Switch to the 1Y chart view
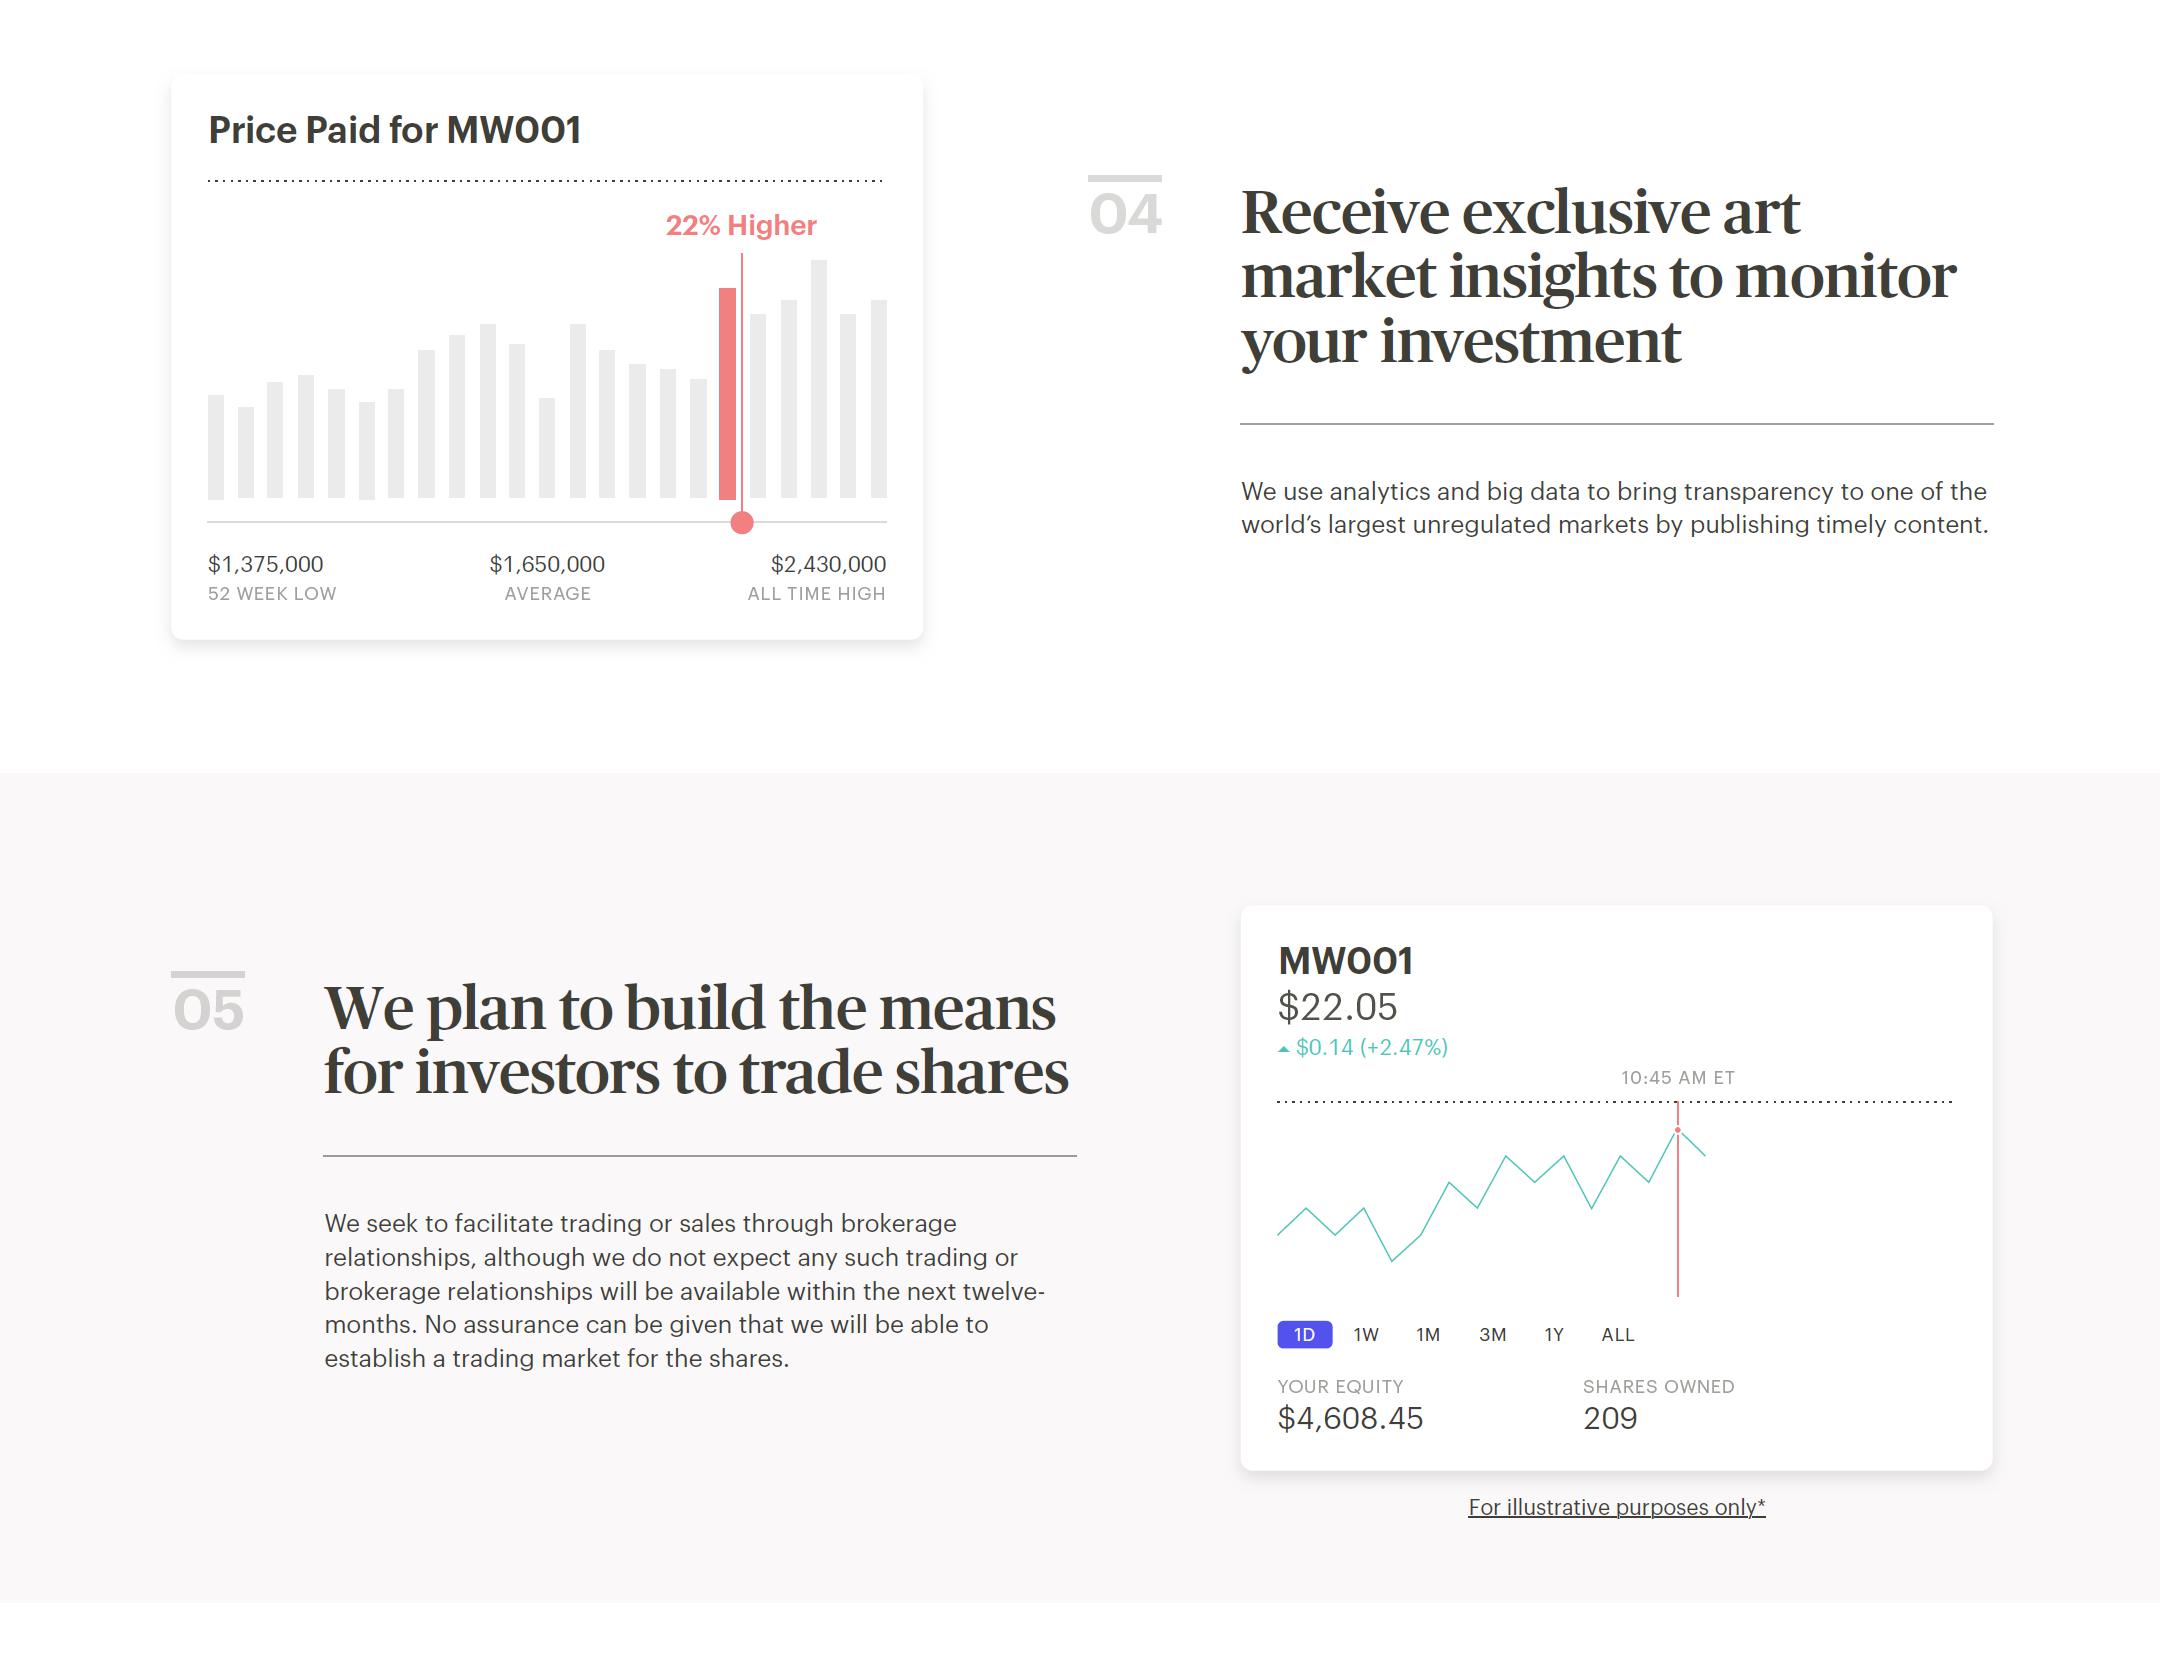Image resolution: width=2160 pixels, height=1659 pixels. [1554, 1335]
